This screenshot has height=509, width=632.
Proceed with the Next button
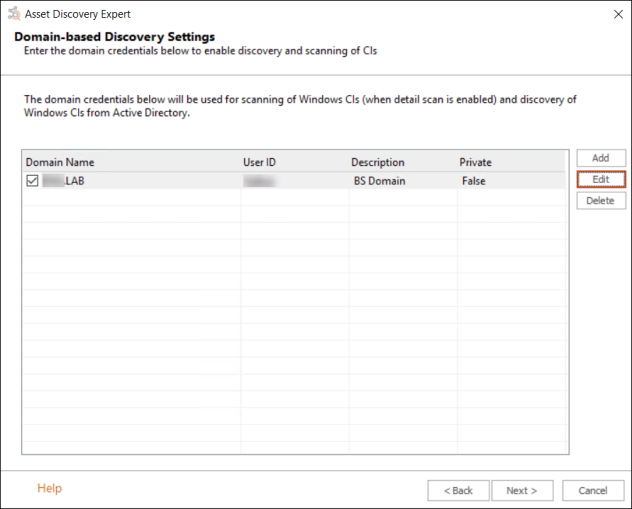pos(522,490)
